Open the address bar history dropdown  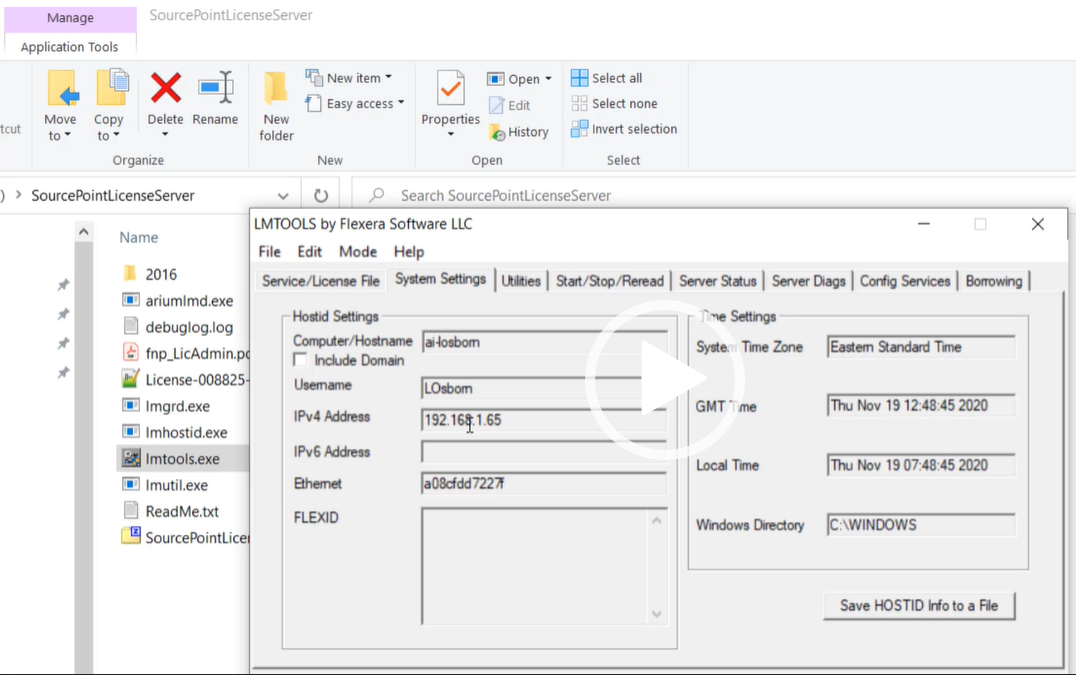click(x=283, y=196)
